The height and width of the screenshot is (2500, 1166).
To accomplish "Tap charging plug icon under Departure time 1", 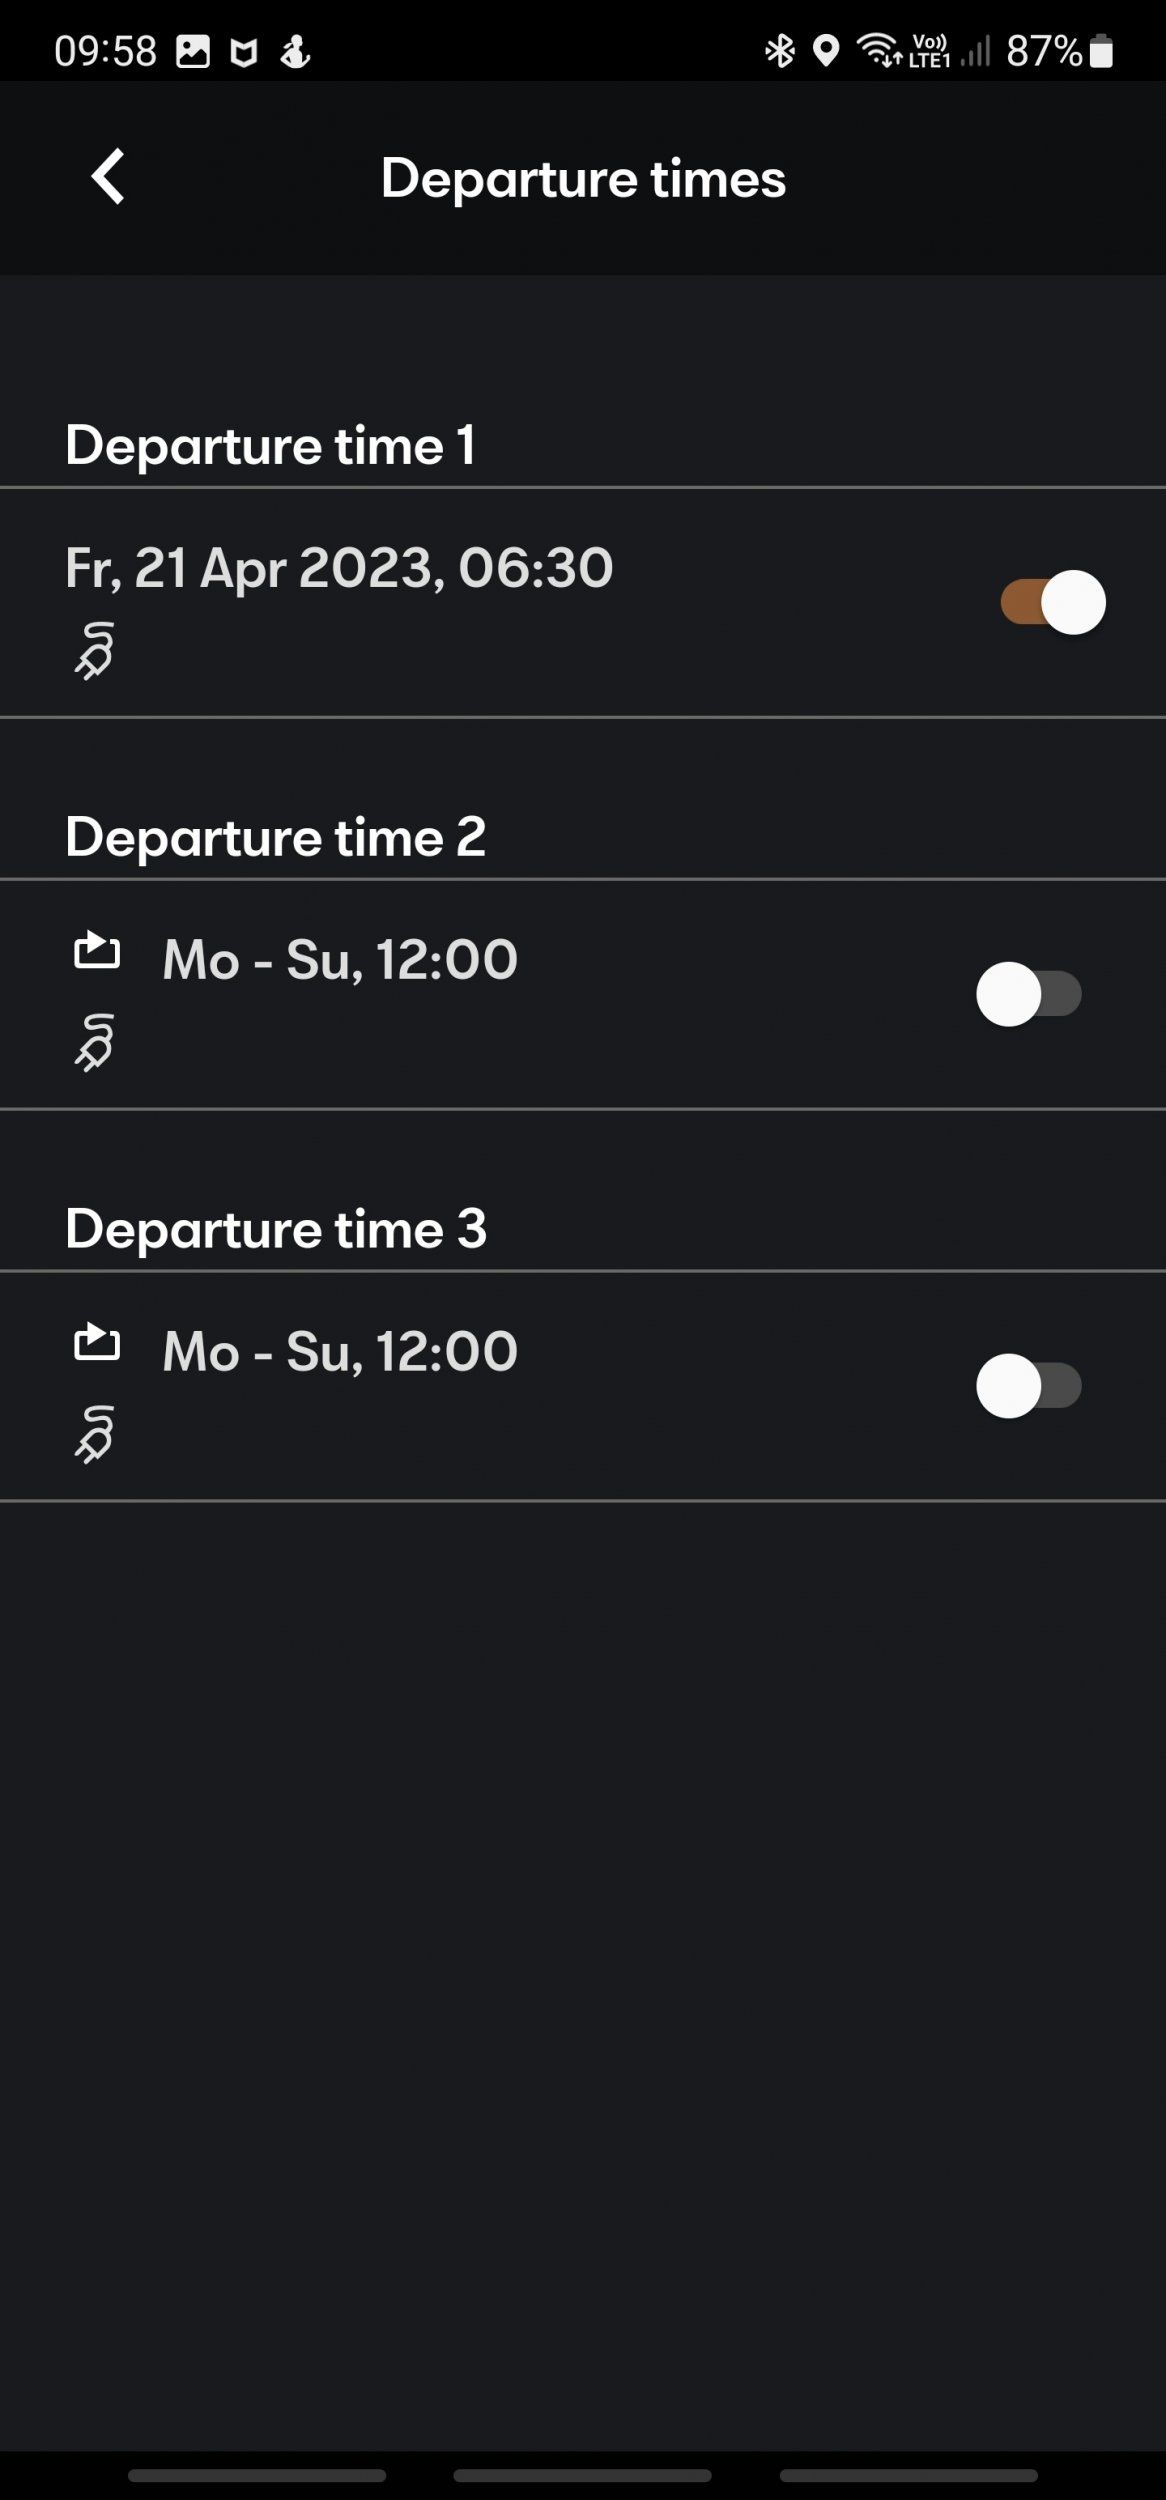I will coord(95,651).
